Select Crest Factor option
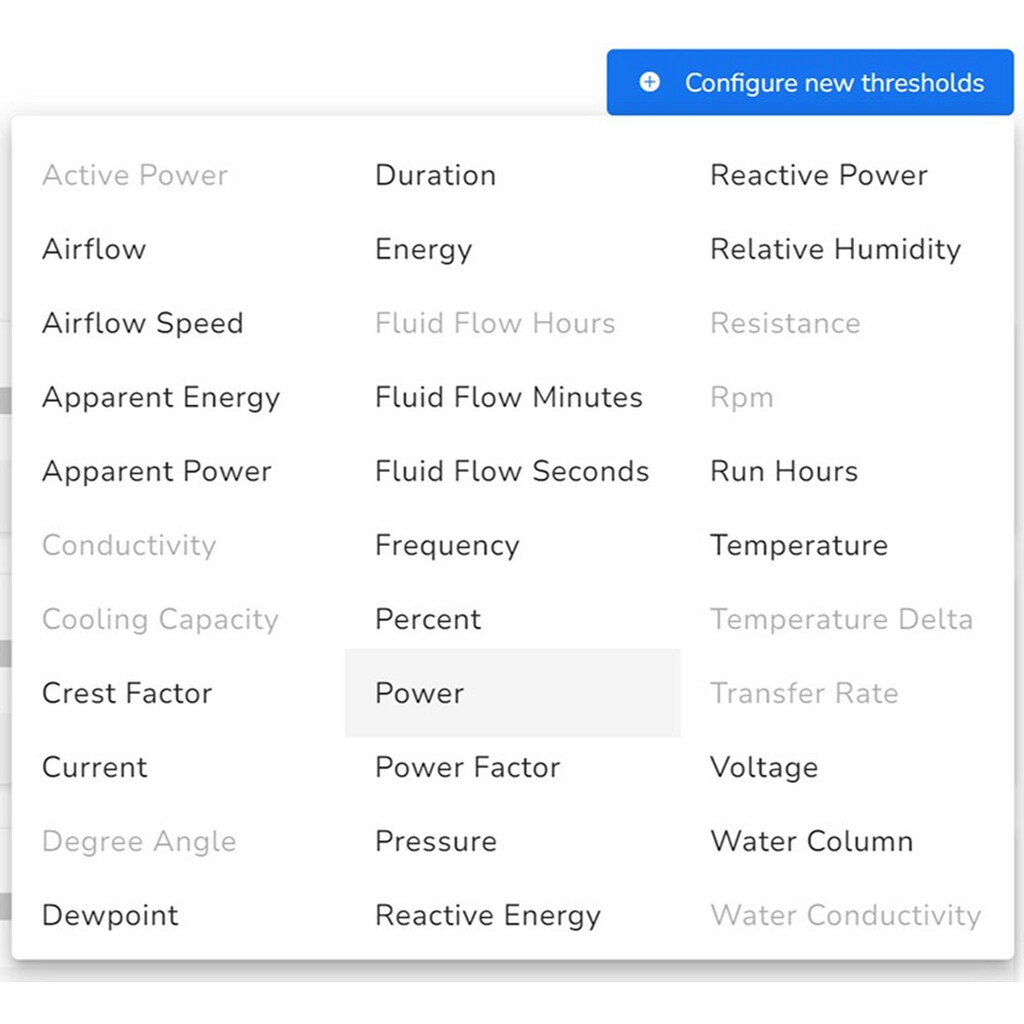This screenshot has width=1024, height=1024. click(127, 694)
